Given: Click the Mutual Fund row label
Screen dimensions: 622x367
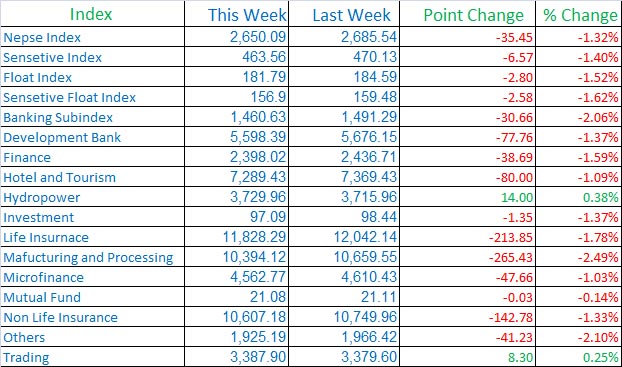Looking at the screenshot, I should [42, 297].
